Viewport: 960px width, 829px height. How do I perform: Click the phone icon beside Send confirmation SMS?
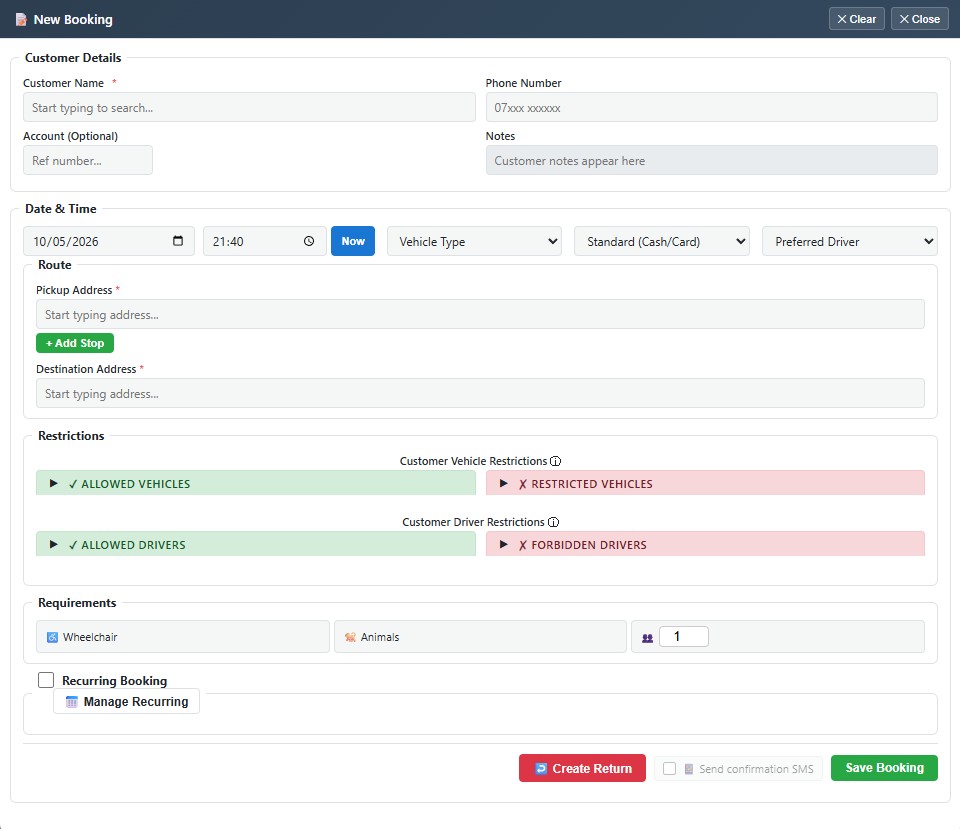tap(689, 769)
